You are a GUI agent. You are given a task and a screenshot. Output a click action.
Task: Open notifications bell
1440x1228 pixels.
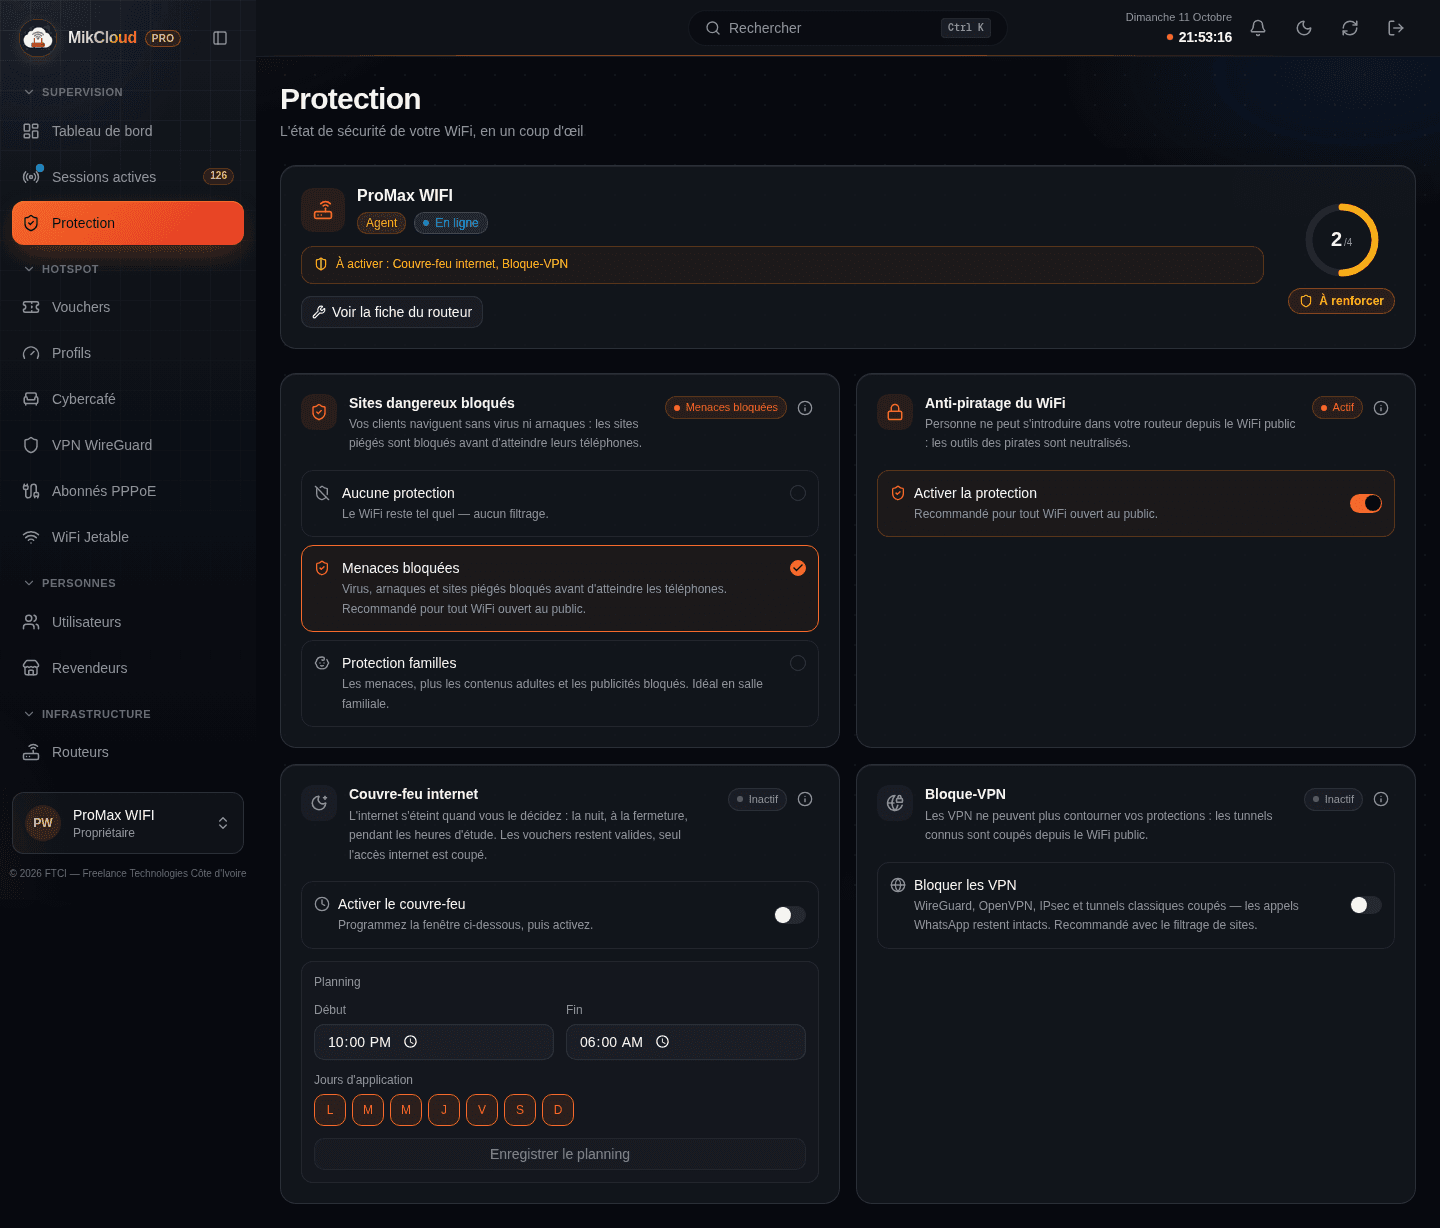pos(1258,28)
